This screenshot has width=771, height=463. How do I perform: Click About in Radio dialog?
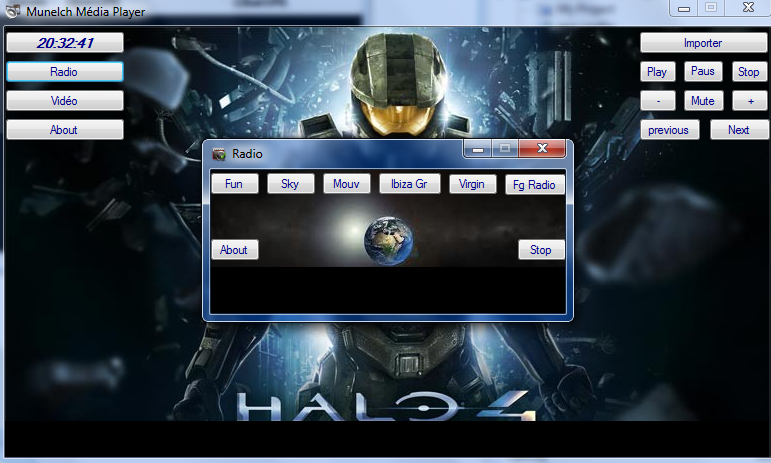coord(235,250)
